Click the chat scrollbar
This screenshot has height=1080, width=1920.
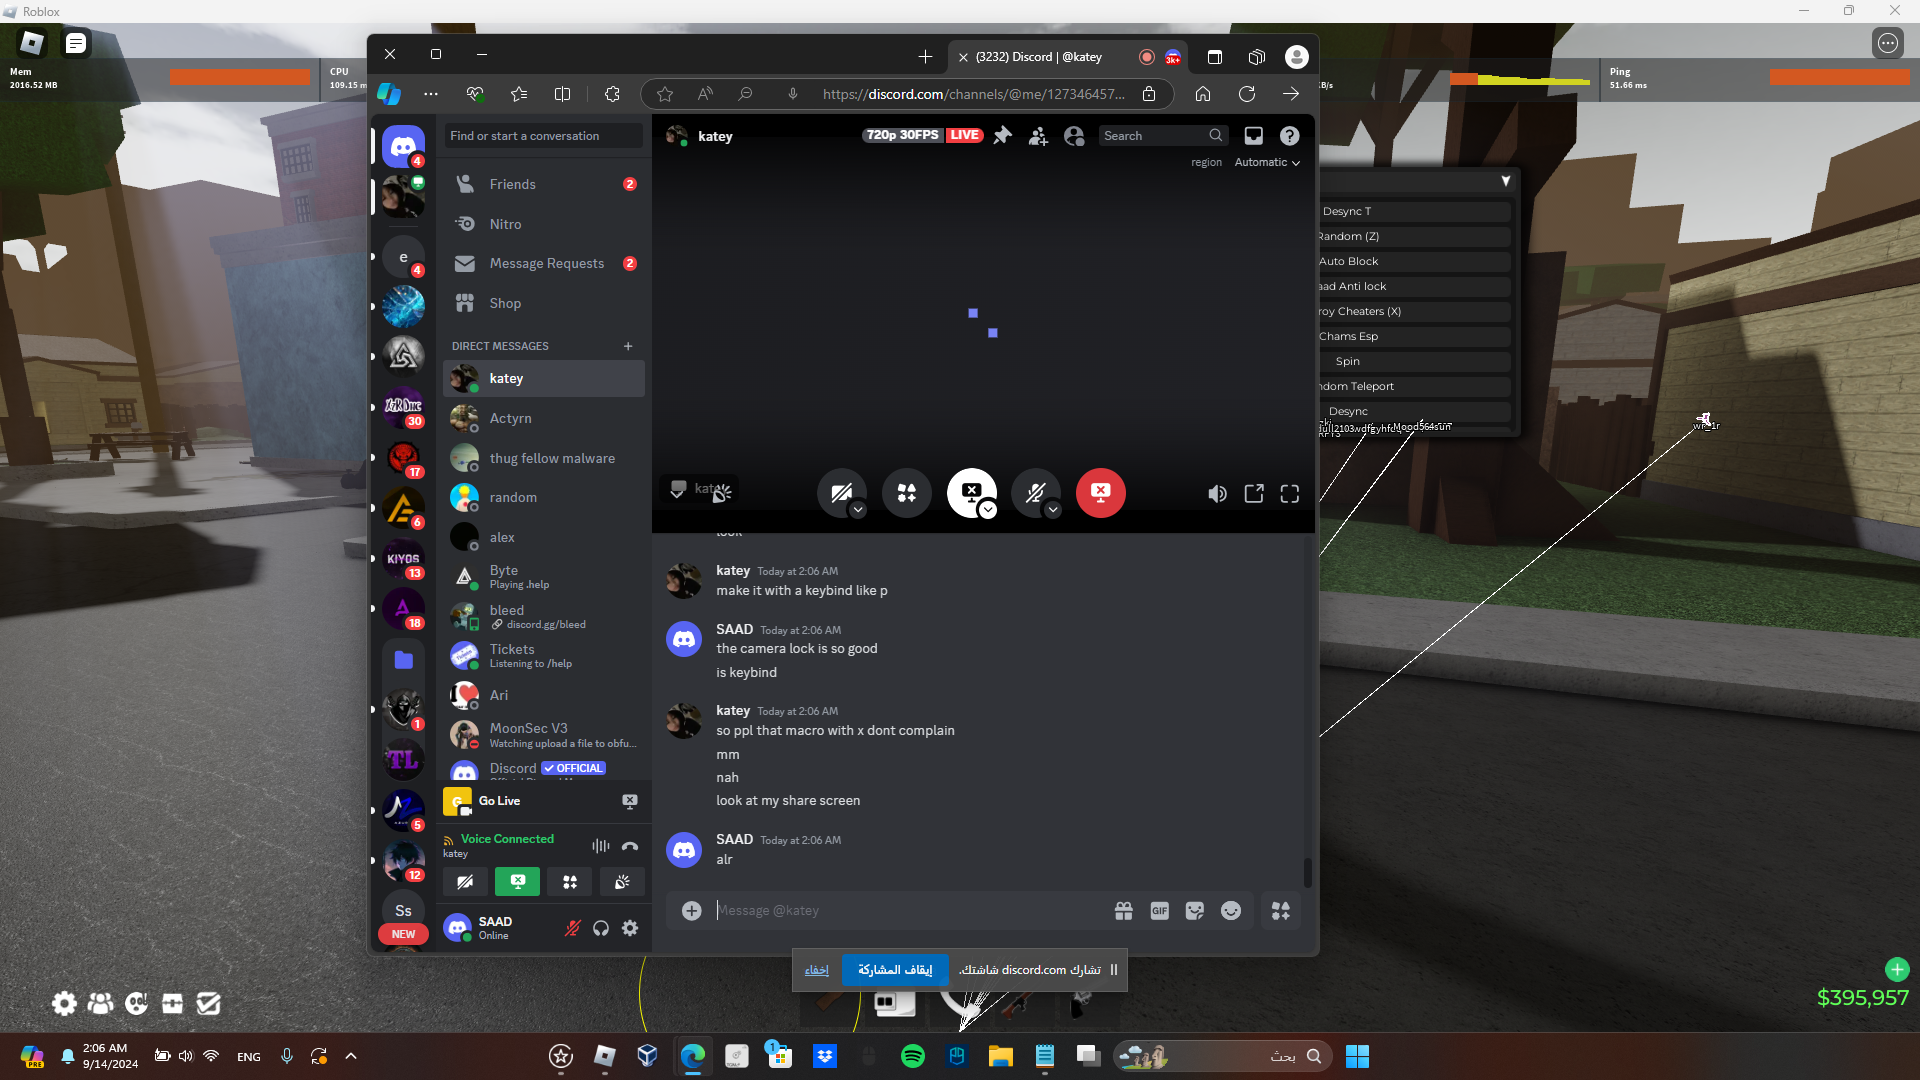coord(1307,872)
